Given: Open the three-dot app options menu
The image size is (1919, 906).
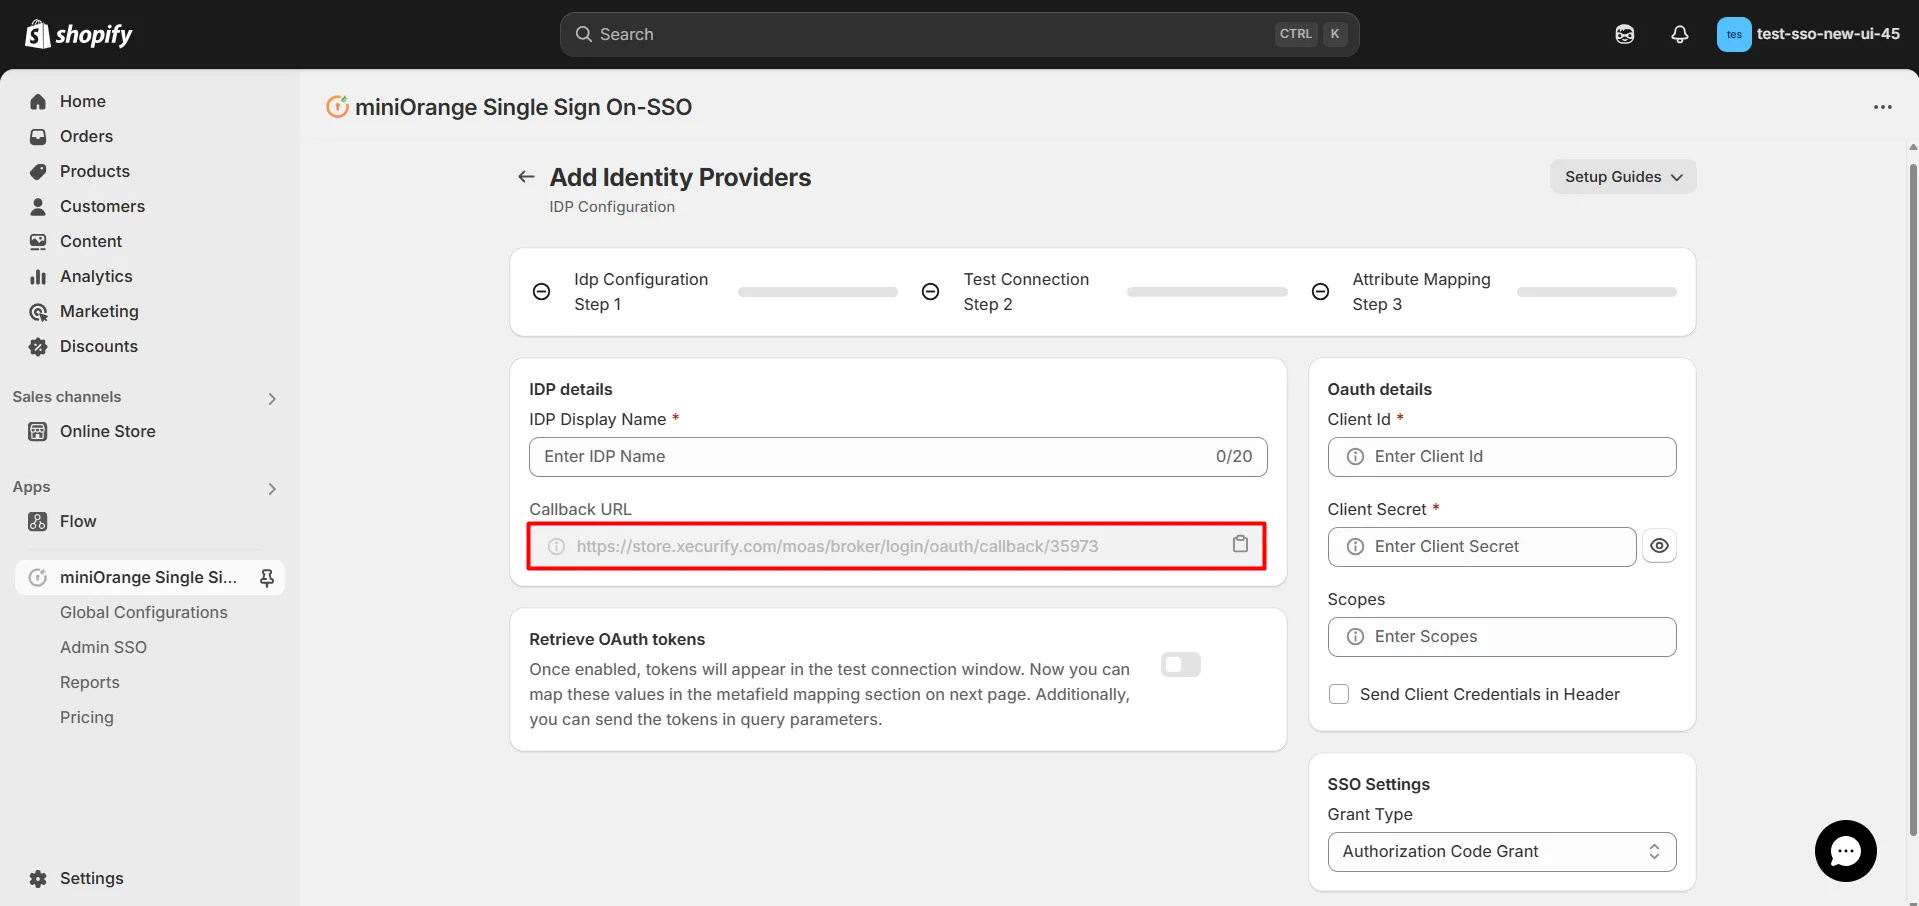Looking at the screenshot, I should [1883, 107].
